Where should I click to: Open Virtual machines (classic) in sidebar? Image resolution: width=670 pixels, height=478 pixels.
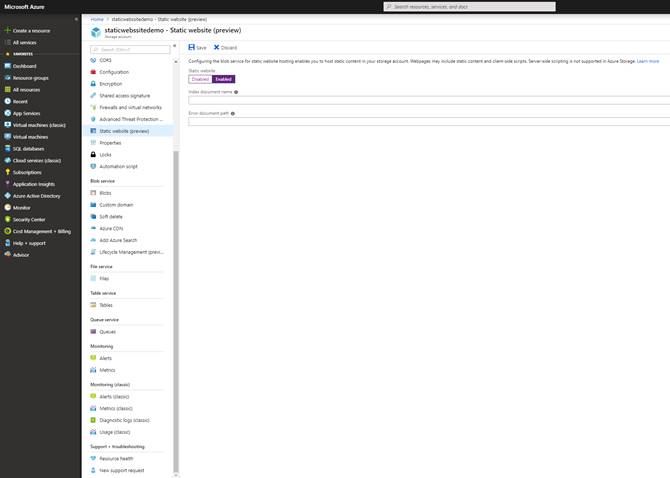click(39, 125)
